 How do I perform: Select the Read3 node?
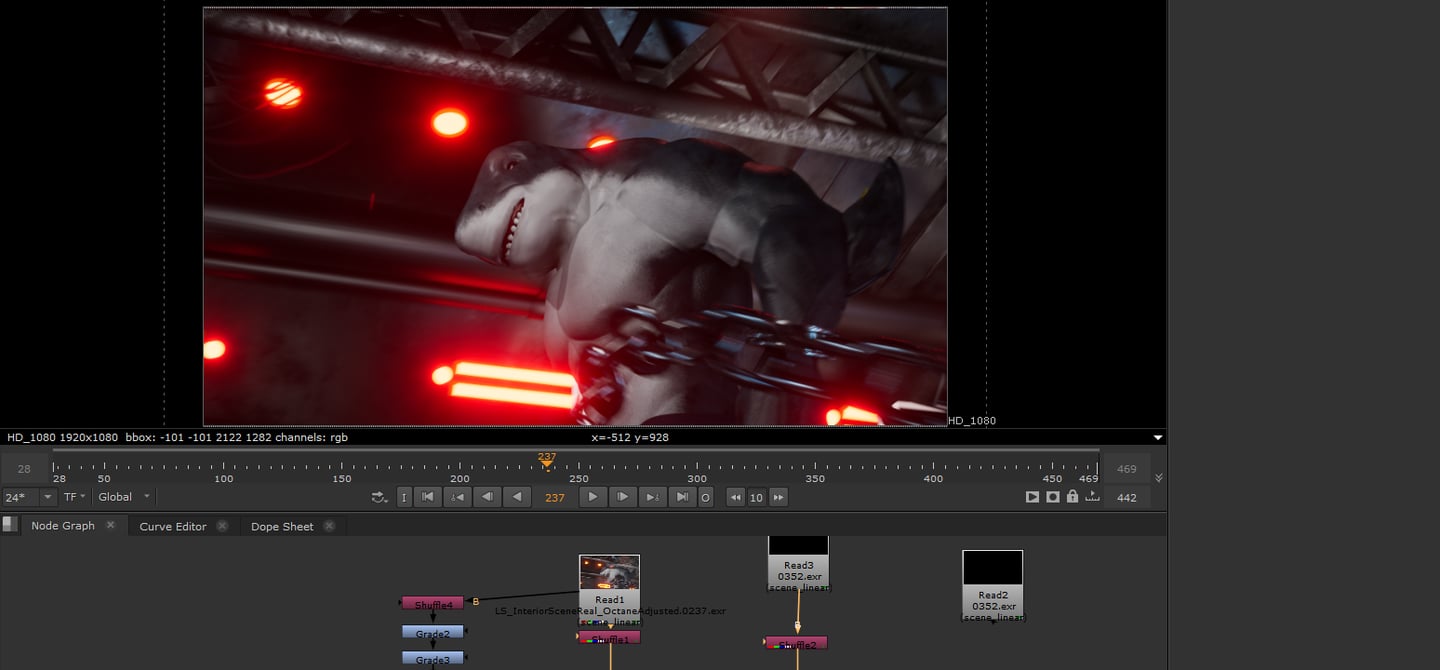tap(798, 564)
